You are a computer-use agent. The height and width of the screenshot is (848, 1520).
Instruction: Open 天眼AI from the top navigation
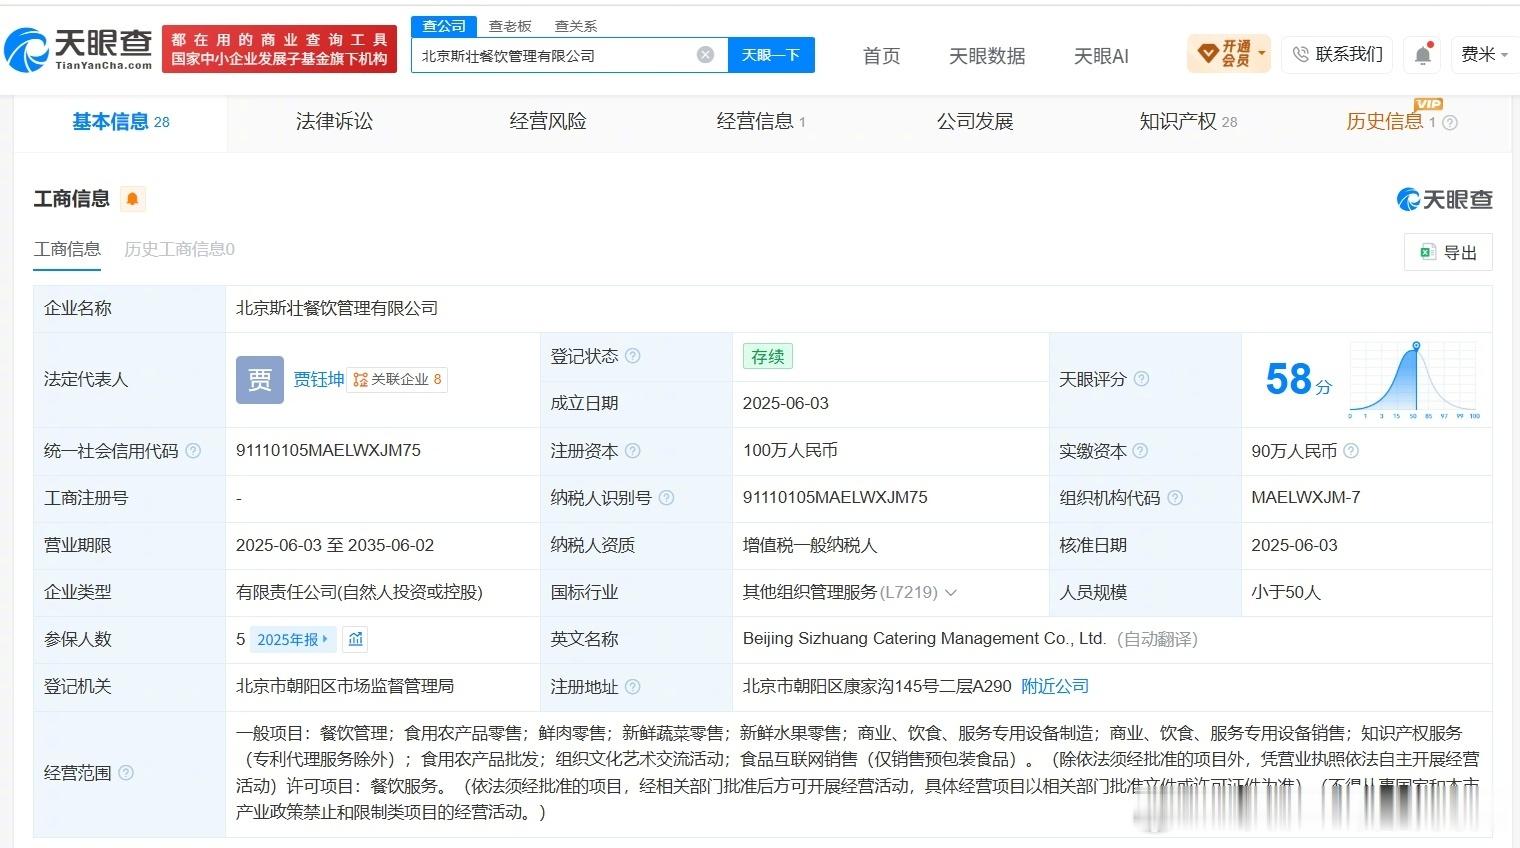[x=1101, y=56]
